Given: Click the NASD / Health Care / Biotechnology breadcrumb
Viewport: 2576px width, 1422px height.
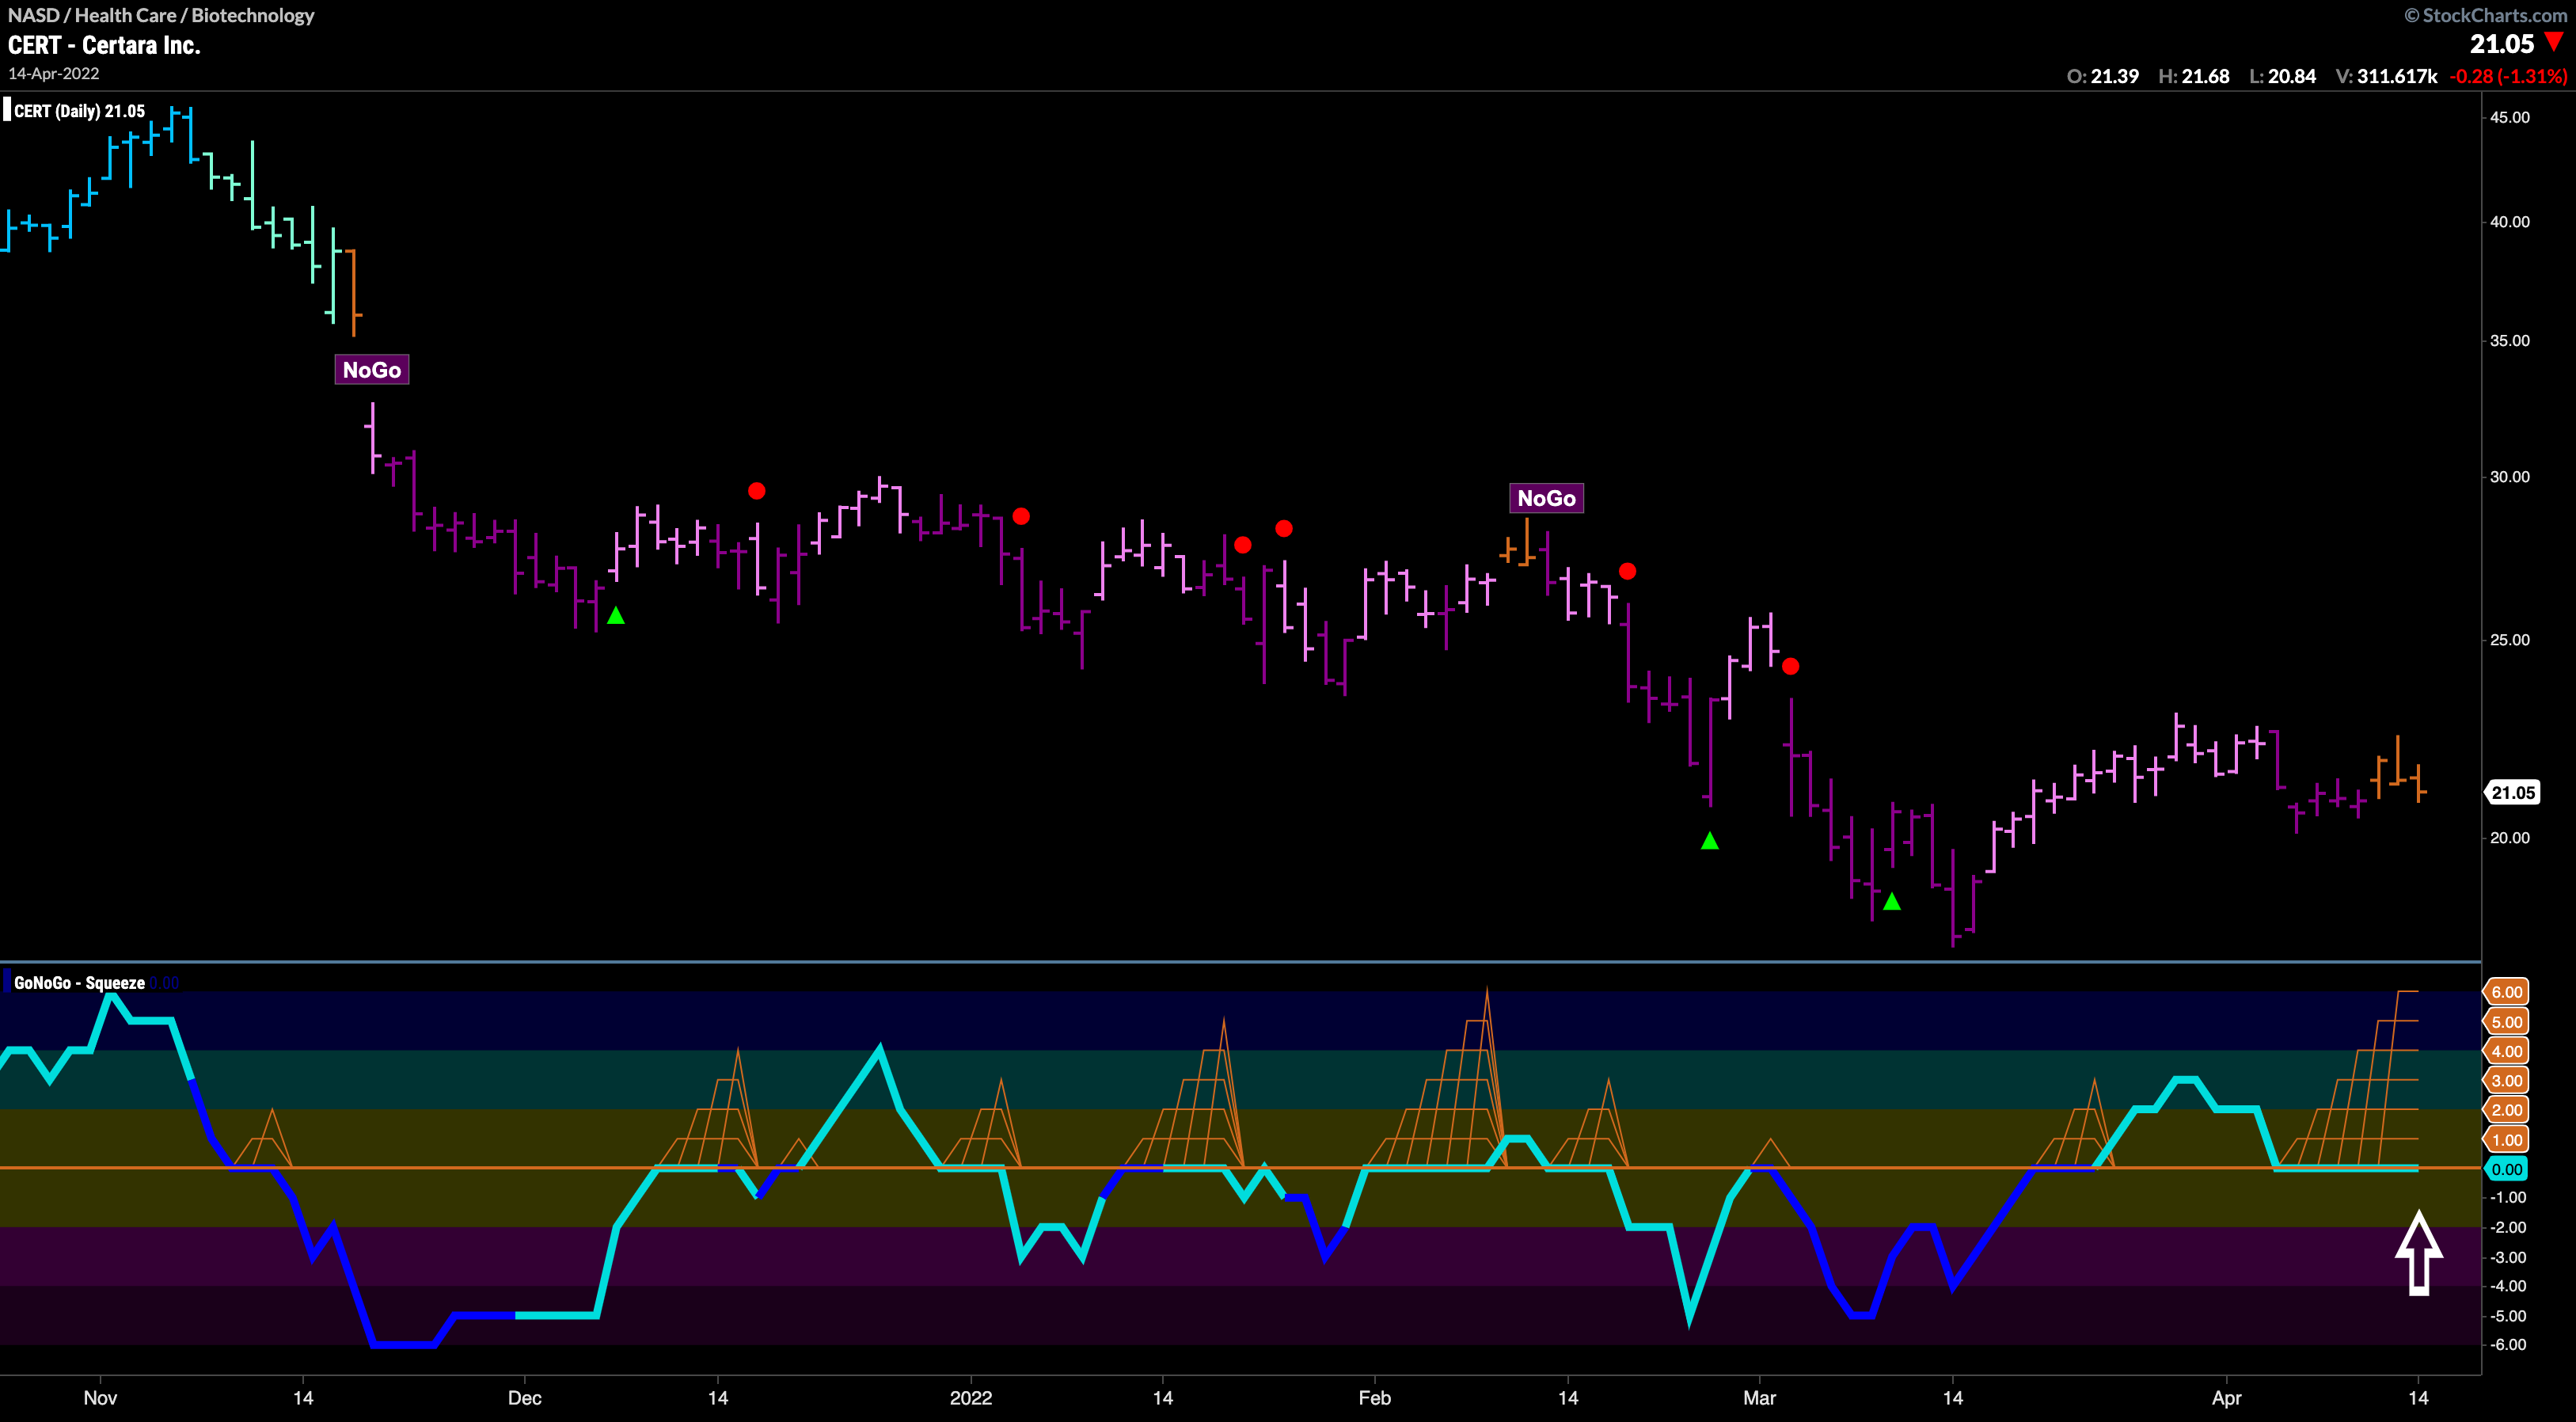Looking at the screenshot, I should [161, 15].
